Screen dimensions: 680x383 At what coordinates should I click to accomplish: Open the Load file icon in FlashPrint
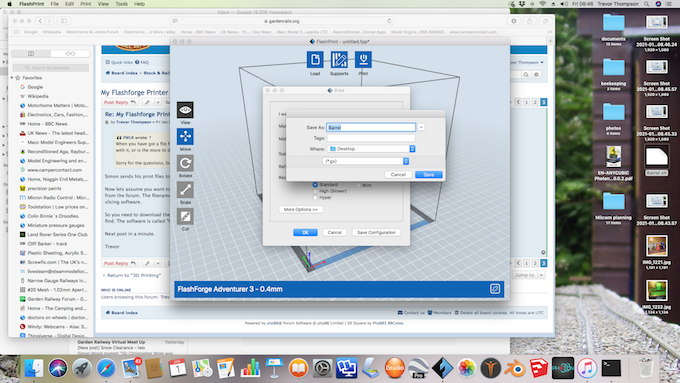coord(315,60)
